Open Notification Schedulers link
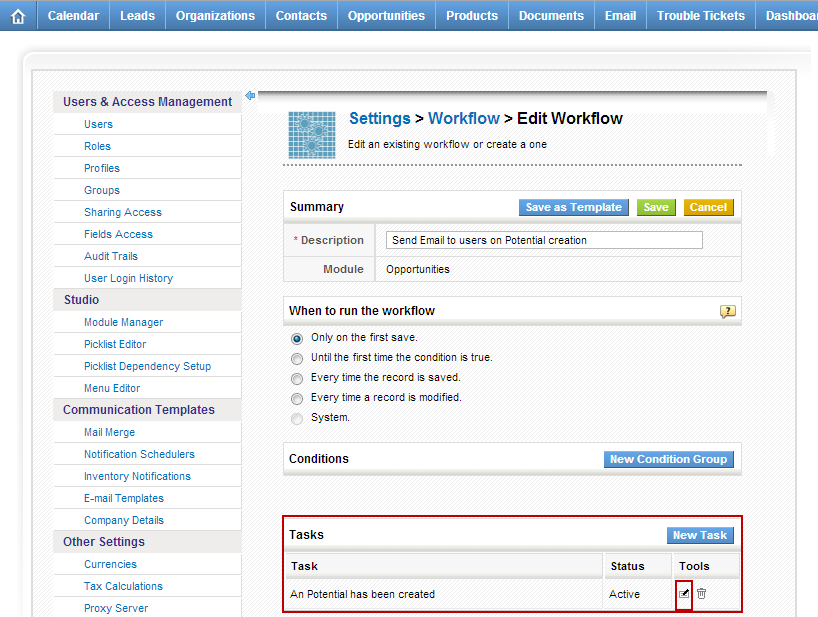Viewport: 818px width, 617px height. (139, 454)
